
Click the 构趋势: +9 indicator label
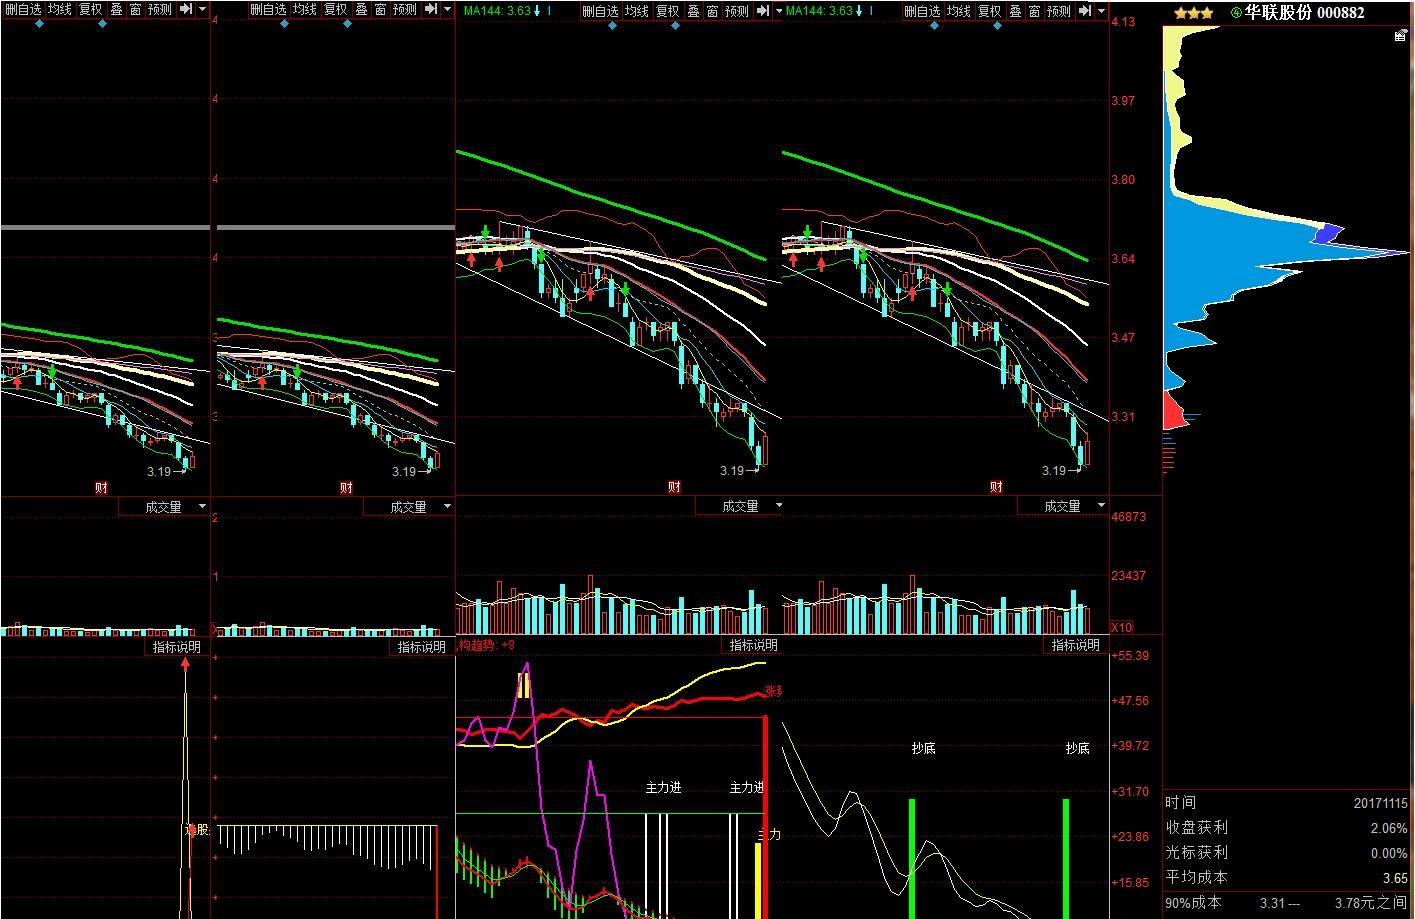click(486, 645)
